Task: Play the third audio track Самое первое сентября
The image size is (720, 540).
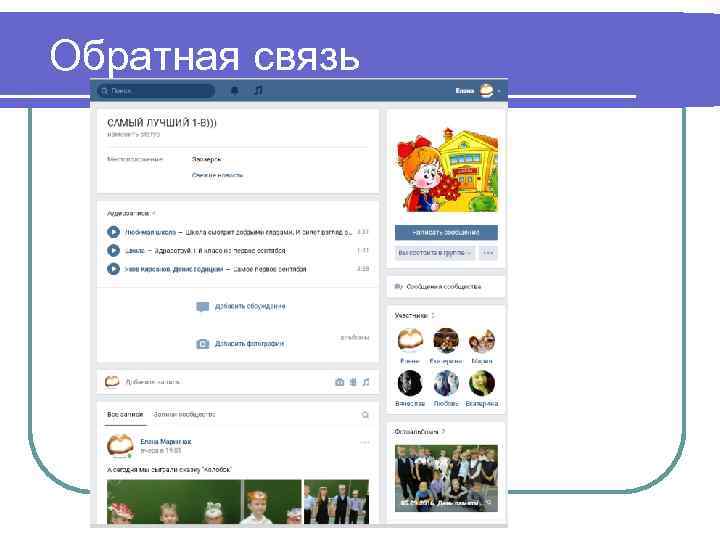Action: pos(113,269)
